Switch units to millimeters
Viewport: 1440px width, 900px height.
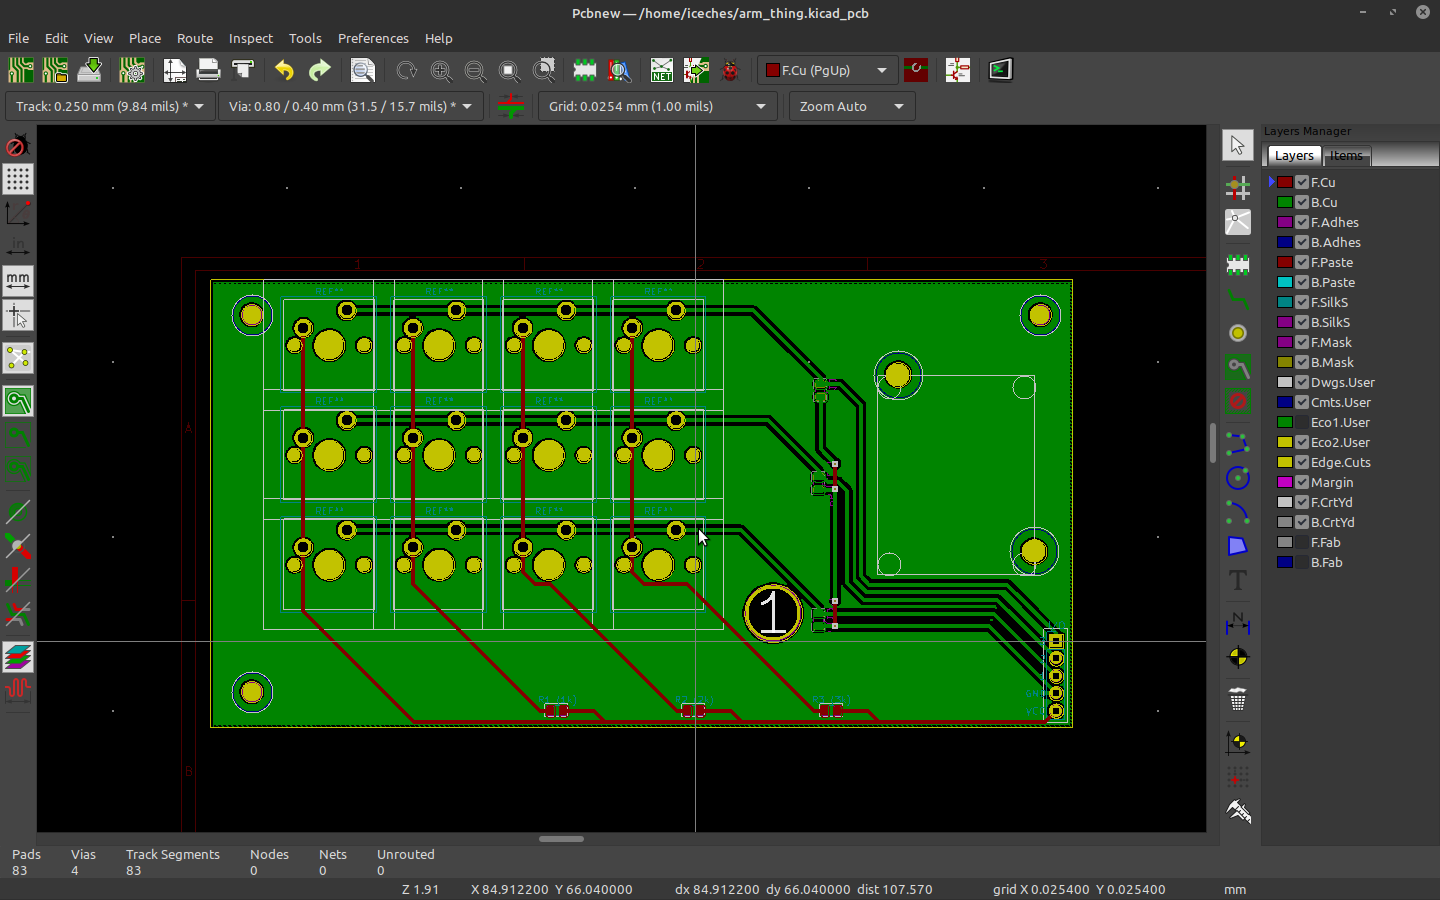click(x=18, y=281)
